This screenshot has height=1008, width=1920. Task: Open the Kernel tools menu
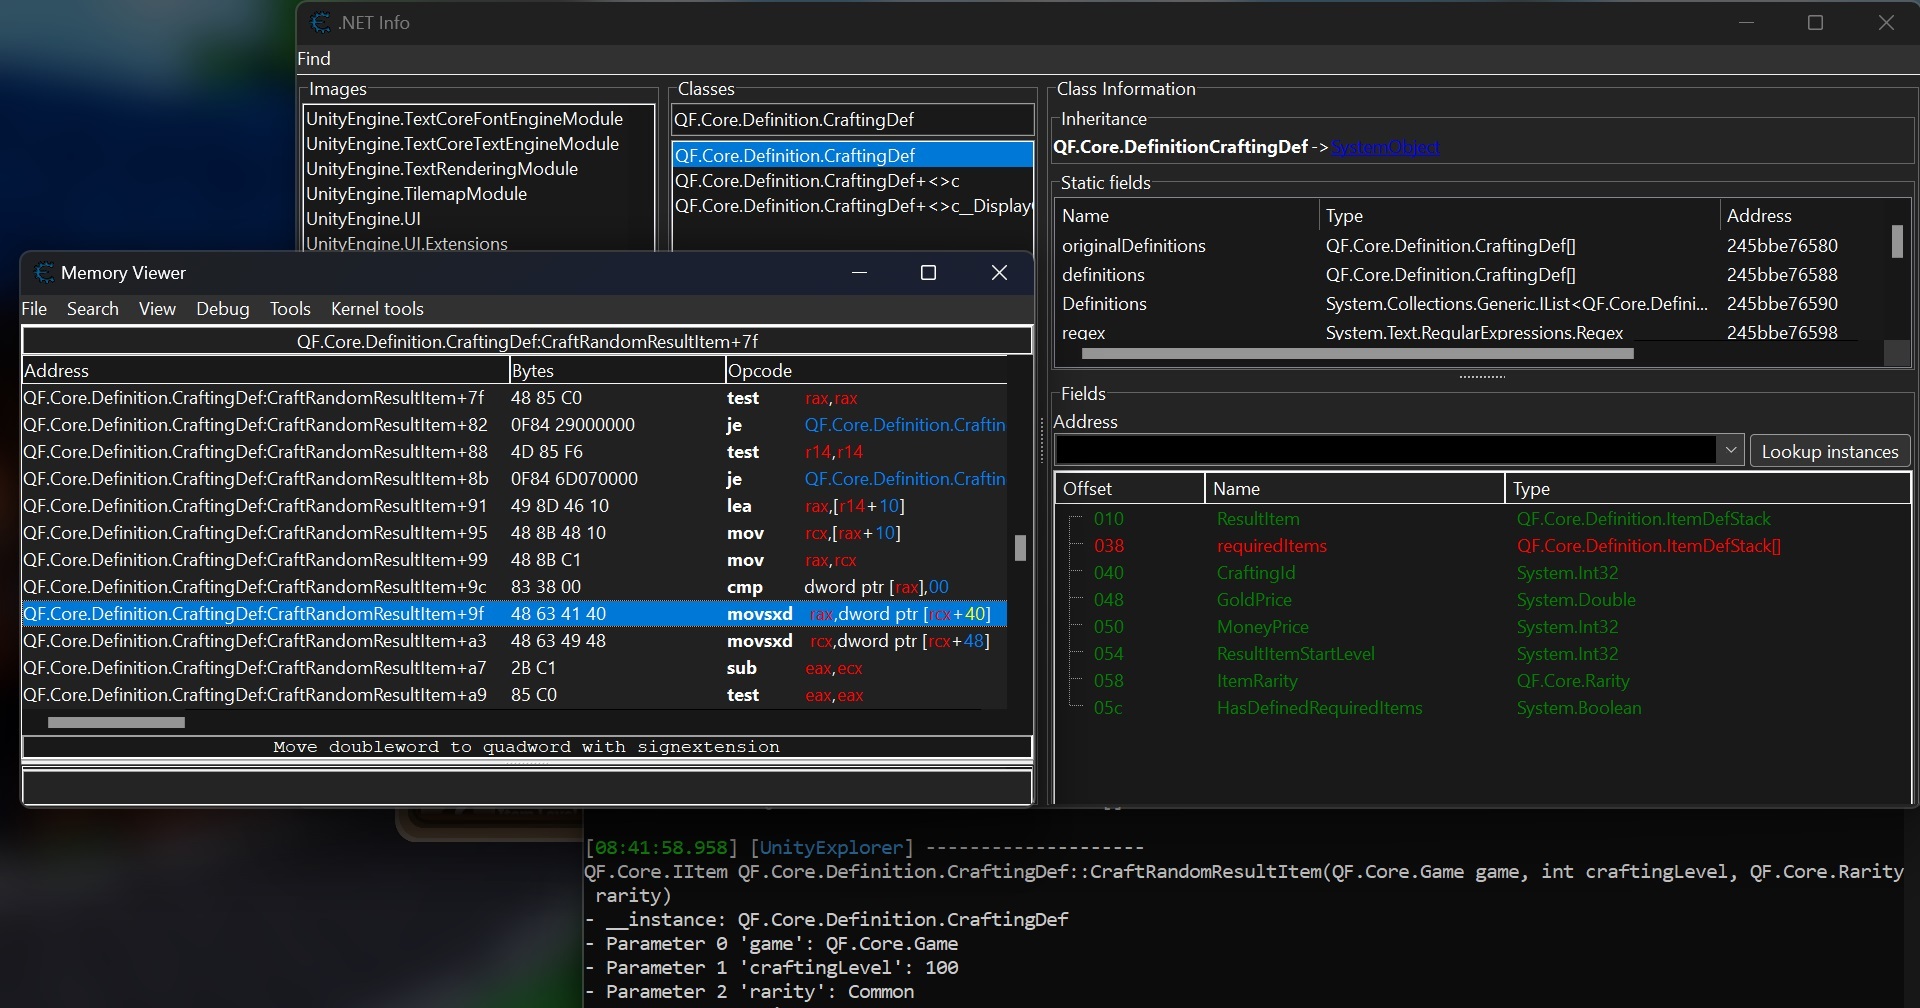(377, 309)
